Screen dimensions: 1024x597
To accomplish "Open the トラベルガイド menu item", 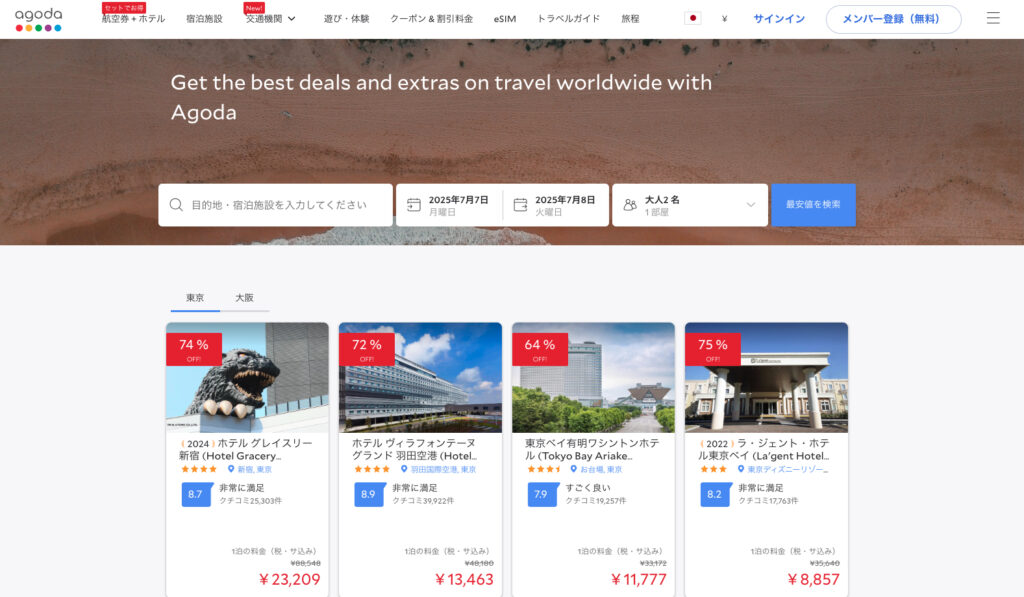I will tap(568, 19).
